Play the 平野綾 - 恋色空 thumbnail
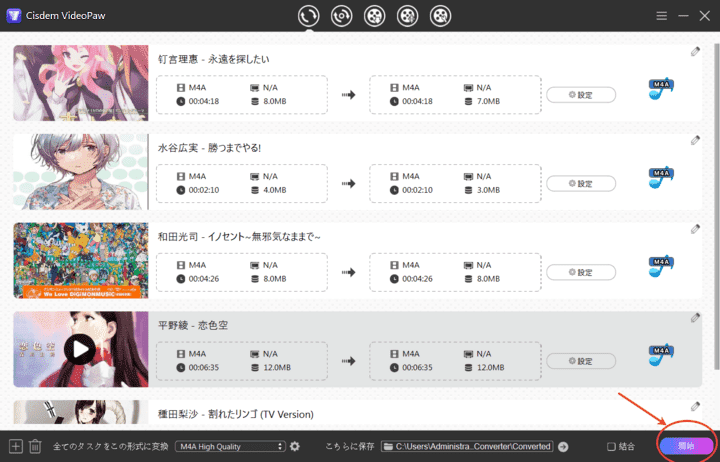This screenshot has width=720, height=462. pyautogui.click(x=80, y=349)
